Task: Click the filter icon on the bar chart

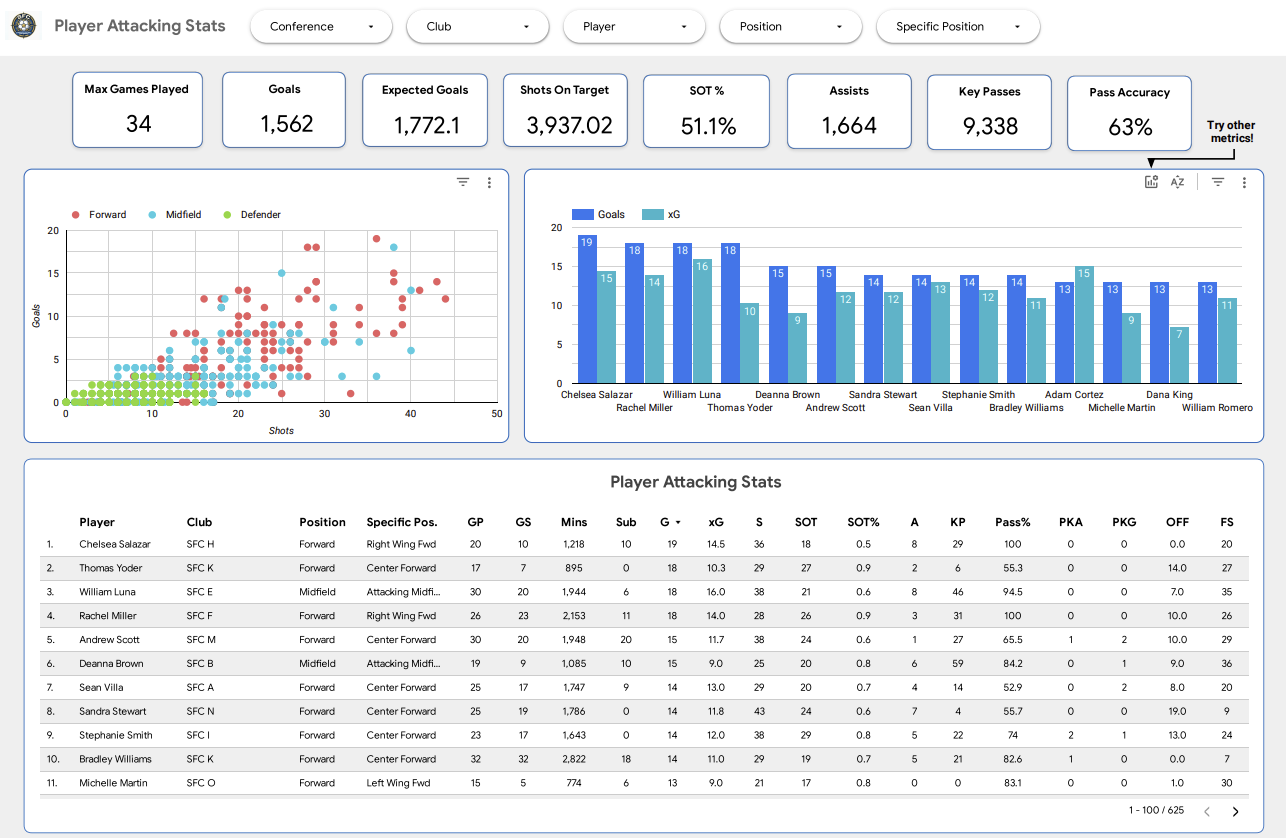Action: [1217, 182]
